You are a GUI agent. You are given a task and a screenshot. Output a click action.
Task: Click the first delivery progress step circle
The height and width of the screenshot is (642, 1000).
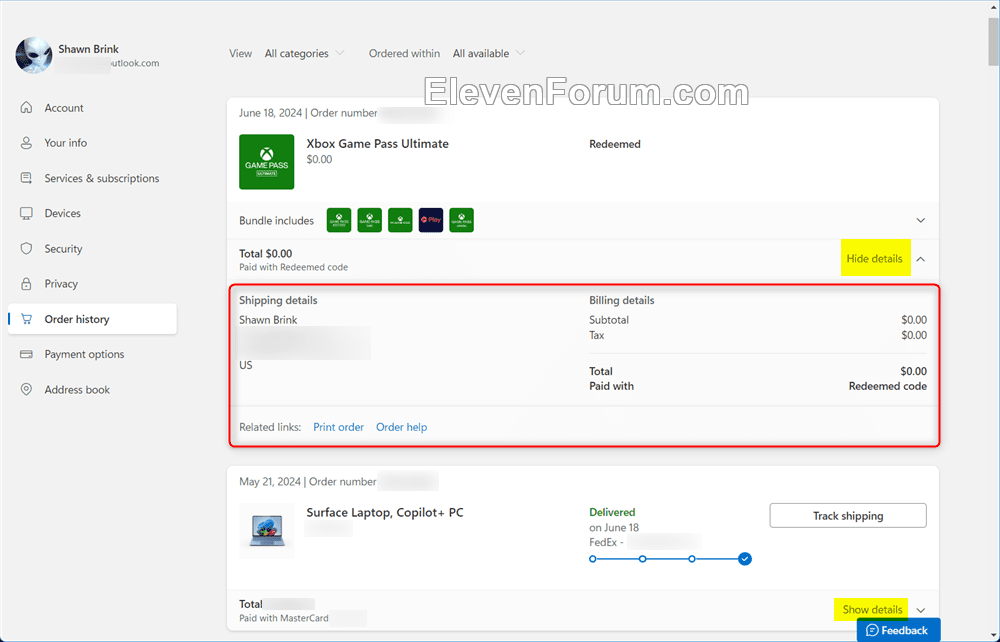(x=592, y=559)
